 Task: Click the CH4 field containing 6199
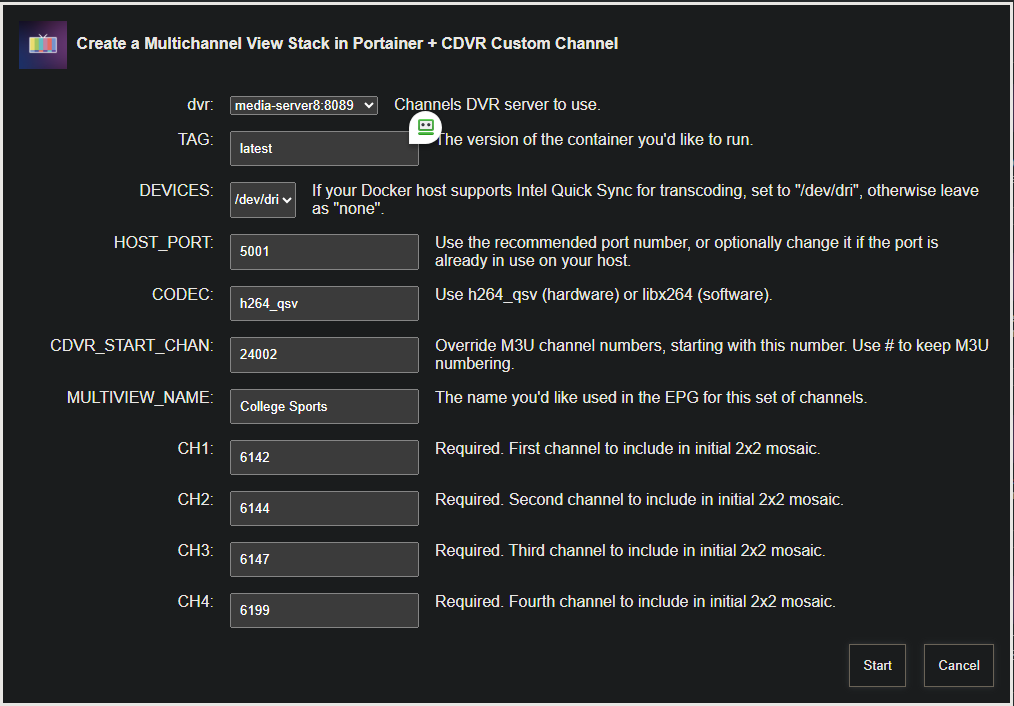tap(323, 610)
